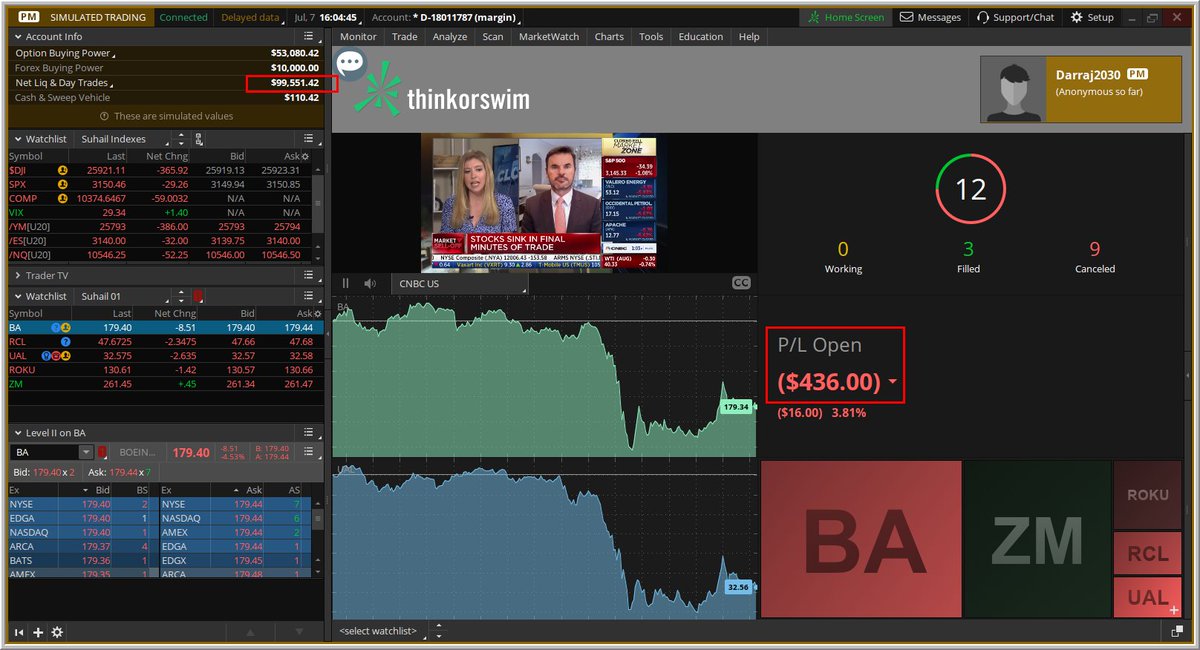
Task: Open Trader TV gadget menu icon
Action: coord(309,275)
